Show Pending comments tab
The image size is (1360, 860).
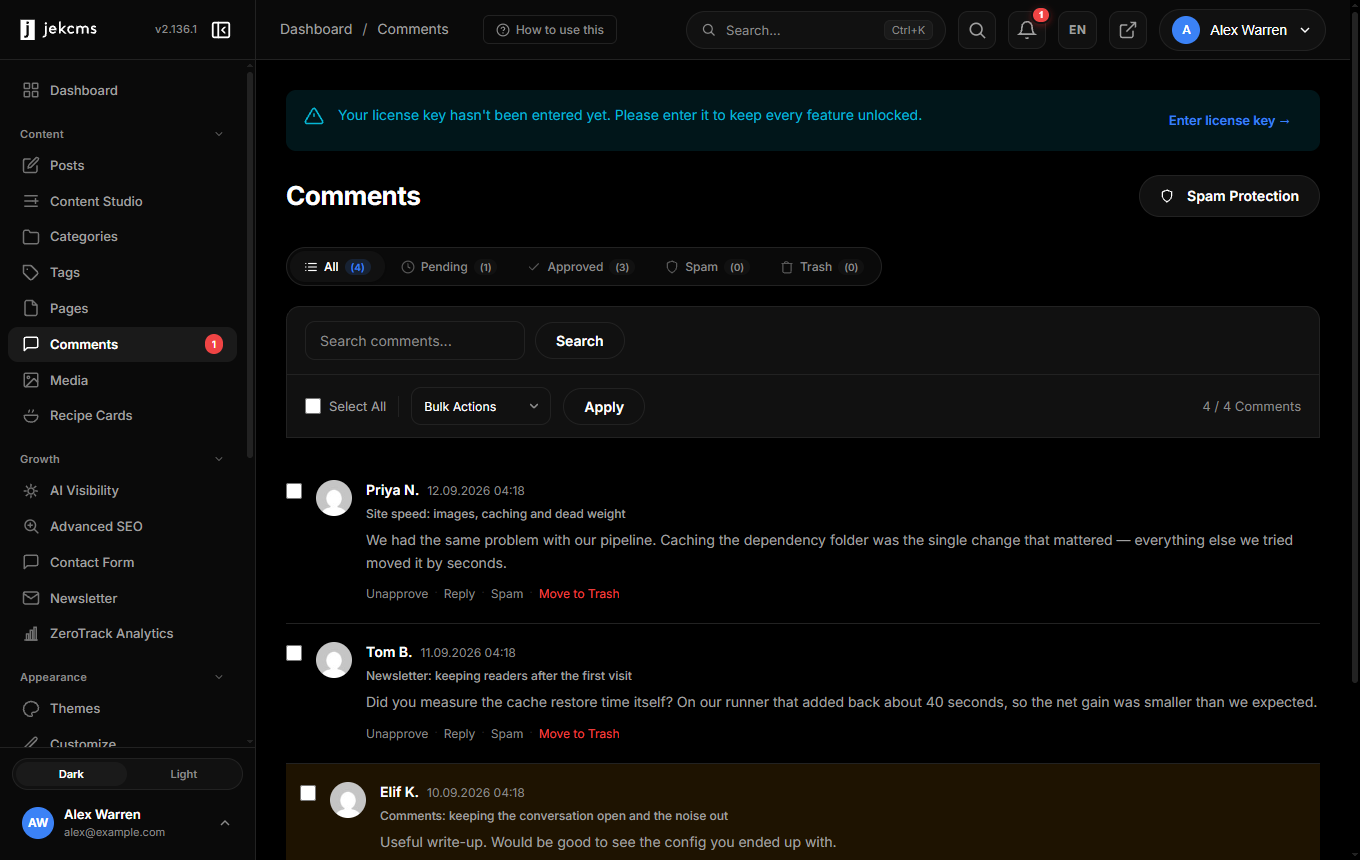pyautogui.click(x=446, y=267)
